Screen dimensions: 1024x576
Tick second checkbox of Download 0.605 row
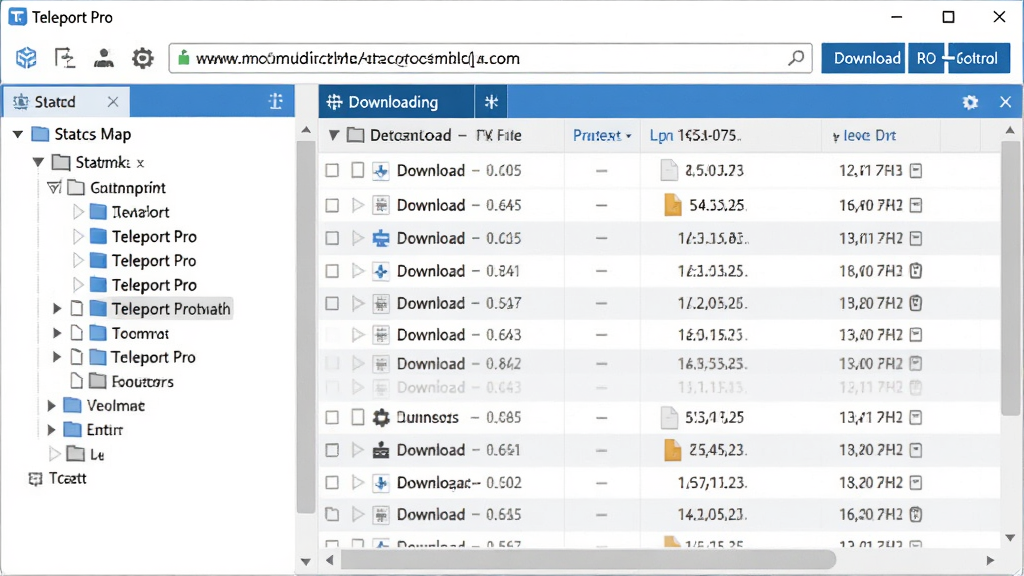(357, 170)
